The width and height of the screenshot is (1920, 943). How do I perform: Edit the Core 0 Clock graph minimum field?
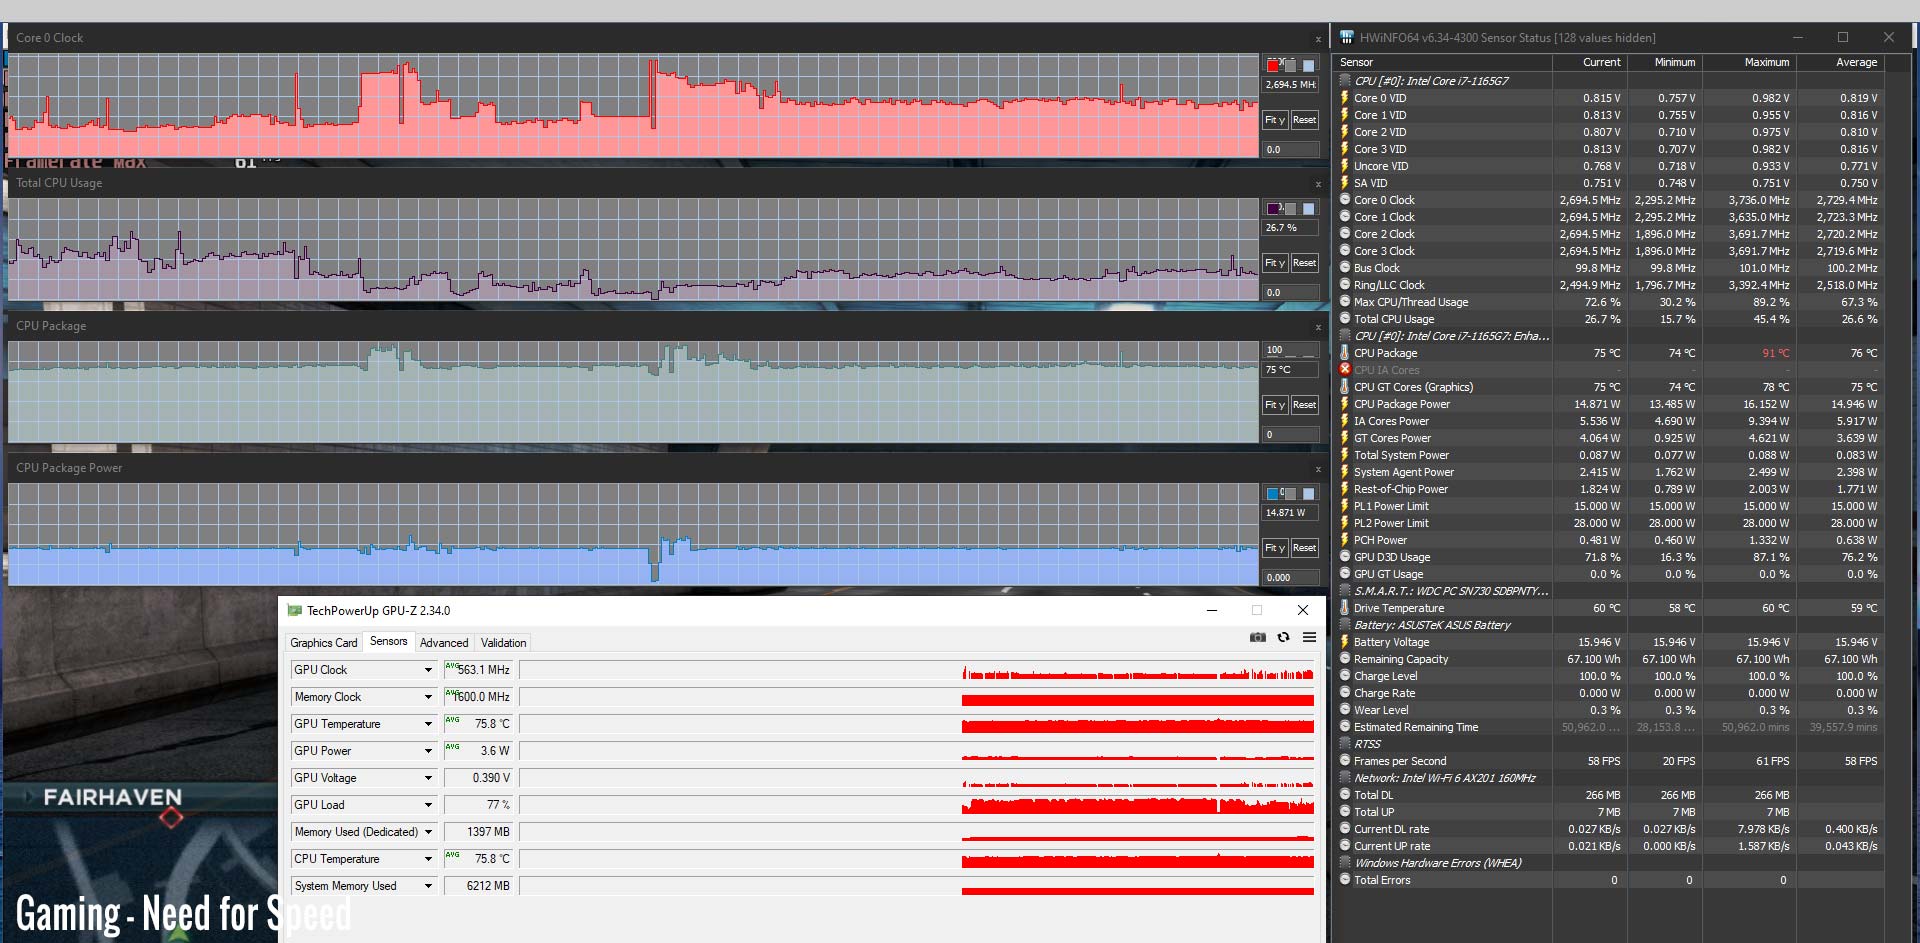click(1291, 150)
